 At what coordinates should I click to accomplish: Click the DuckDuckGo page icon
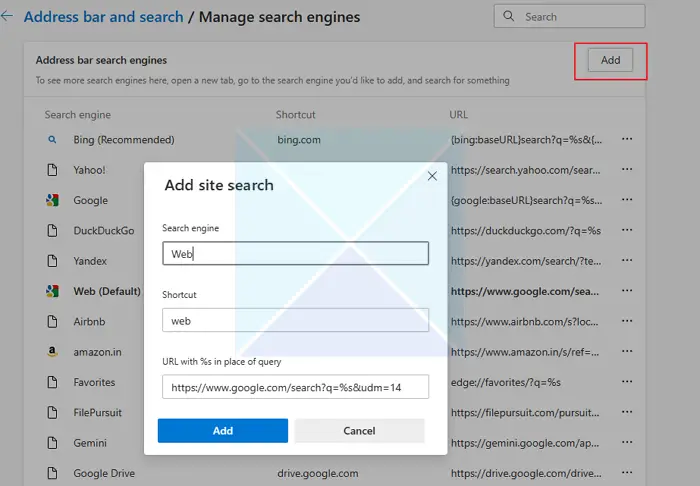(x=52, y=231)
